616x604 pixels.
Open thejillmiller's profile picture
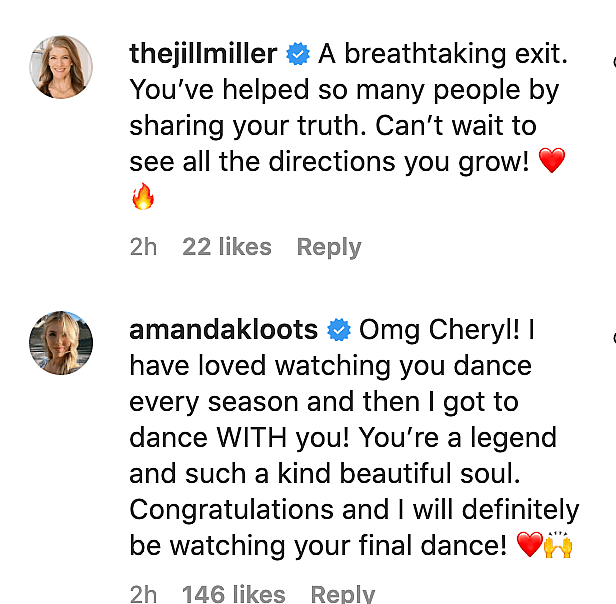click(x=61, y=67)
